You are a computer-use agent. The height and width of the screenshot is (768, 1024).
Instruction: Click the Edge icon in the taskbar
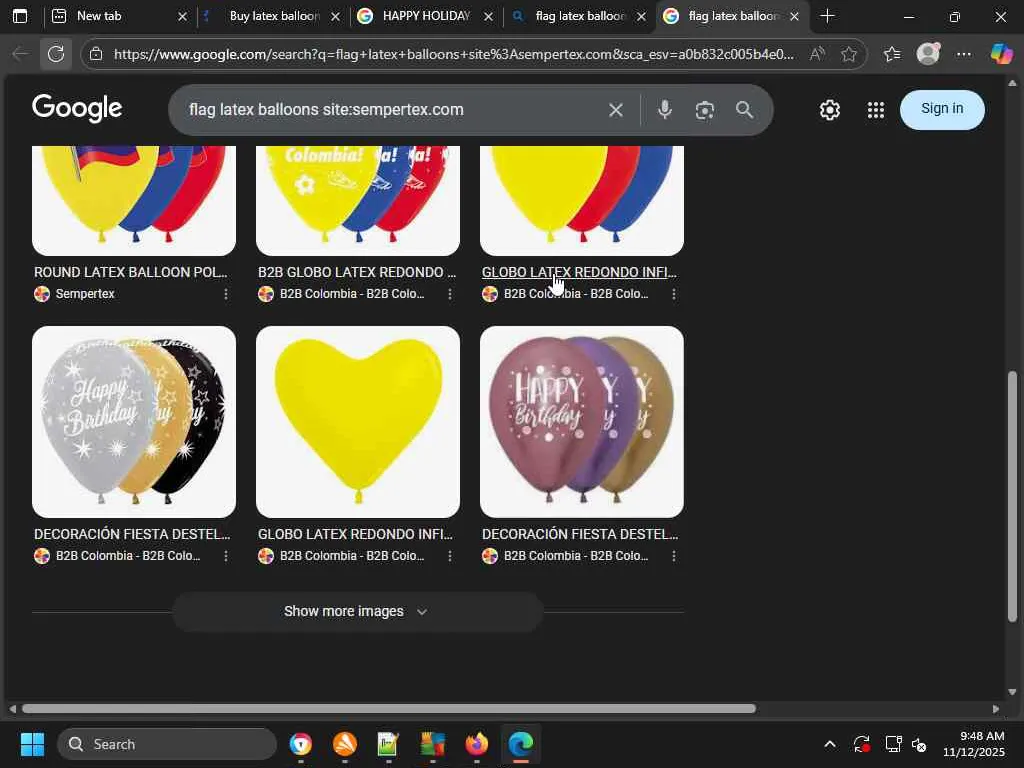[520, 744]
